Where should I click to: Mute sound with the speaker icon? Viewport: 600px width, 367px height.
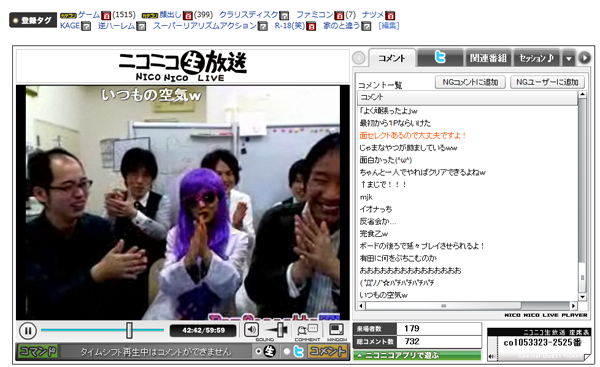(x=251, y=329)
